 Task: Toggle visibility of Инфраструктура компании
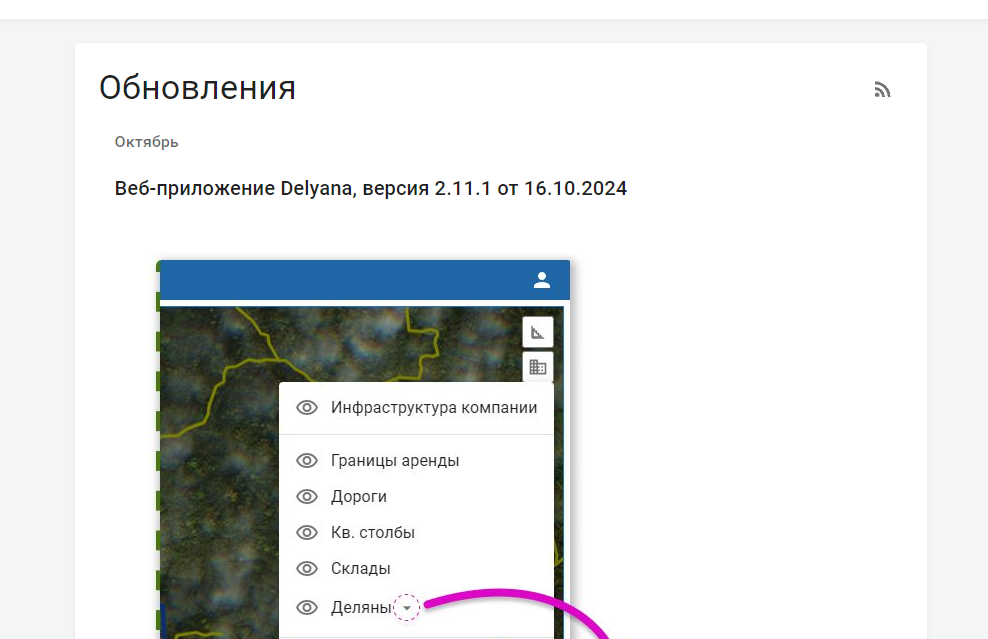click(x=307, y=408)
